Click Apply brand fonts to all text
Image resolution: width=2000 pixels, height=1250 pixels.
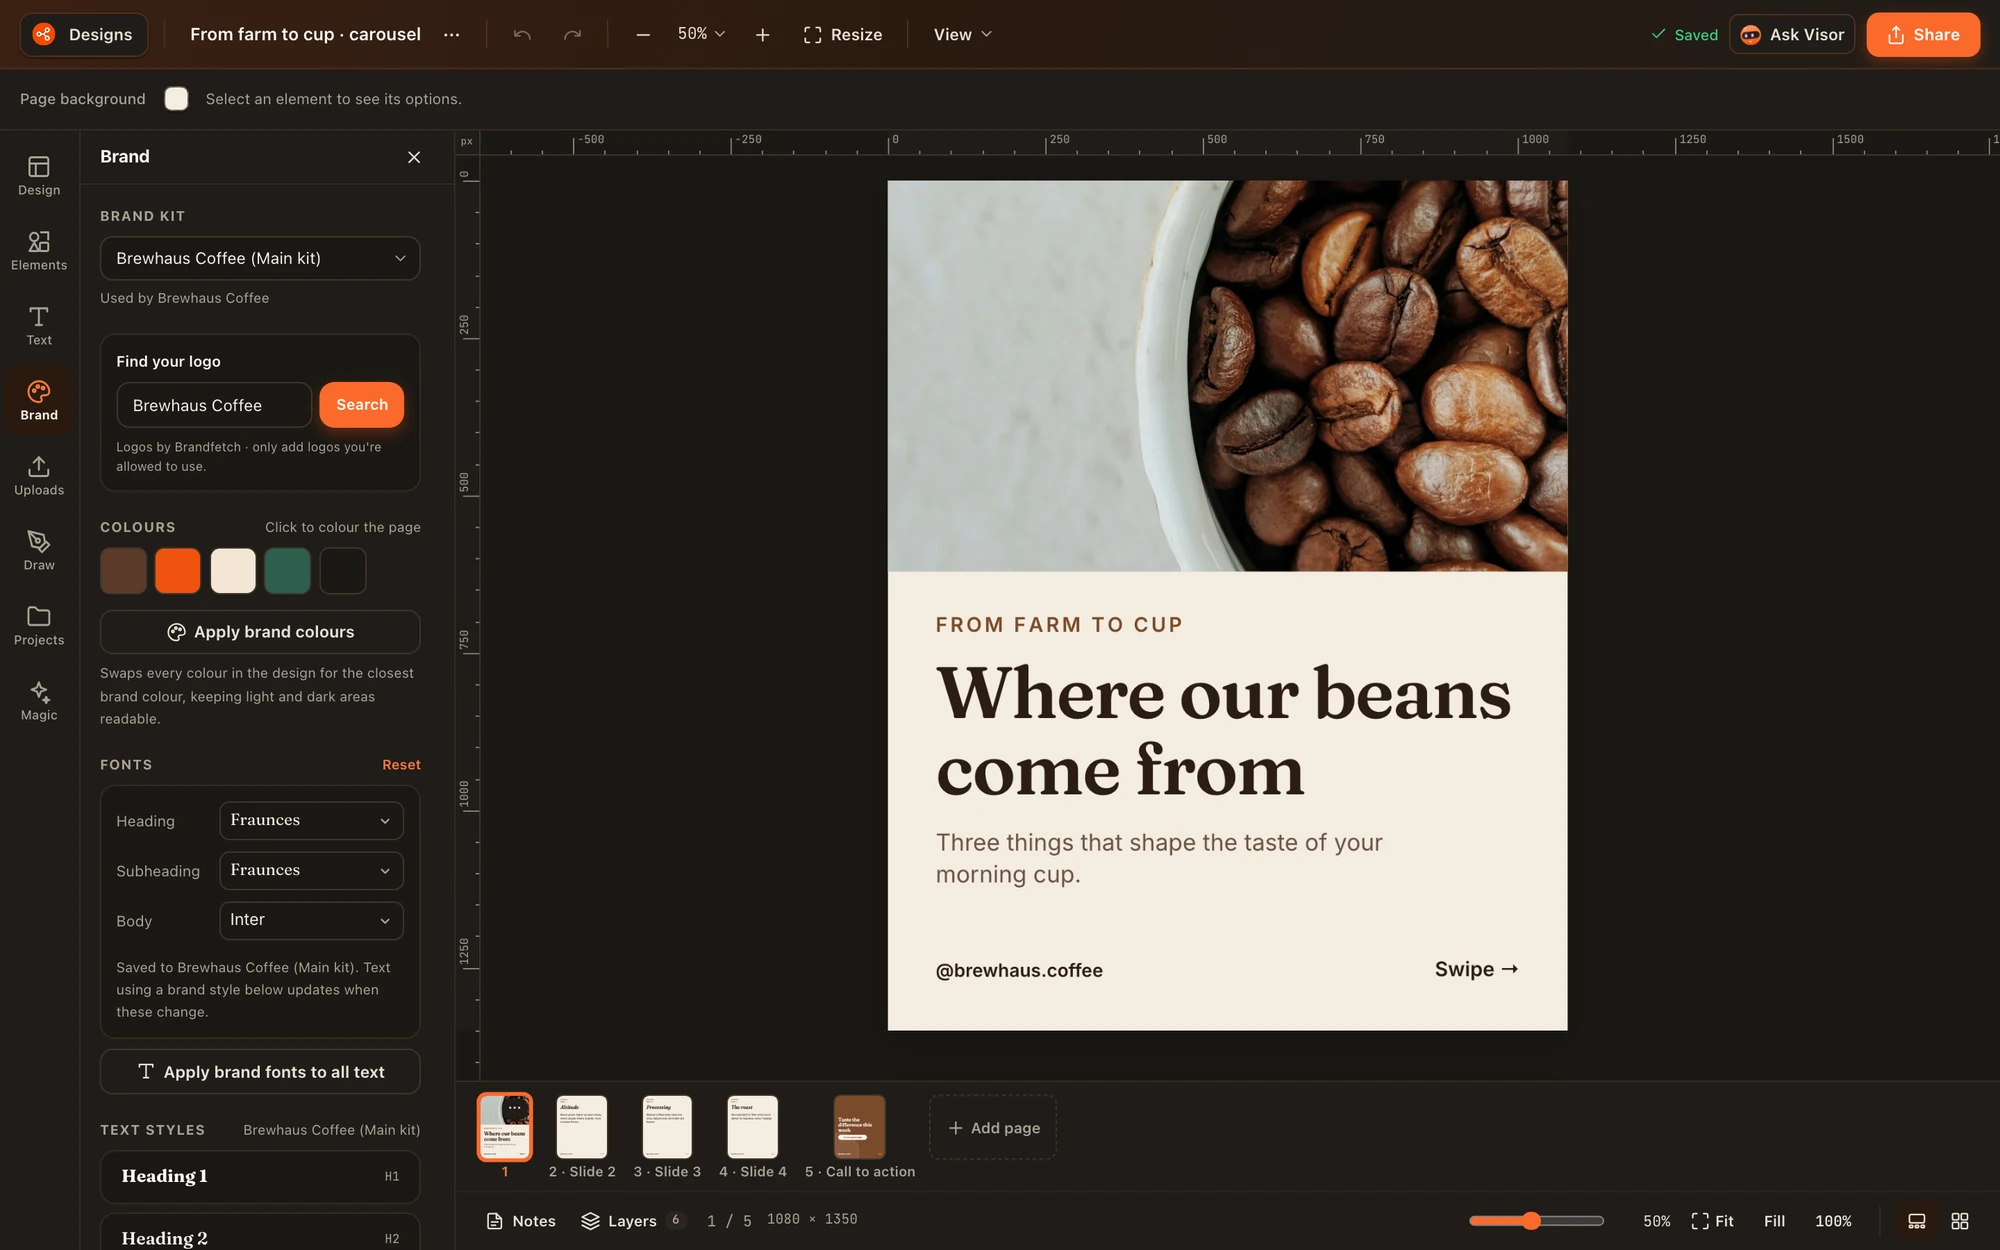(x=260, y=1072)
